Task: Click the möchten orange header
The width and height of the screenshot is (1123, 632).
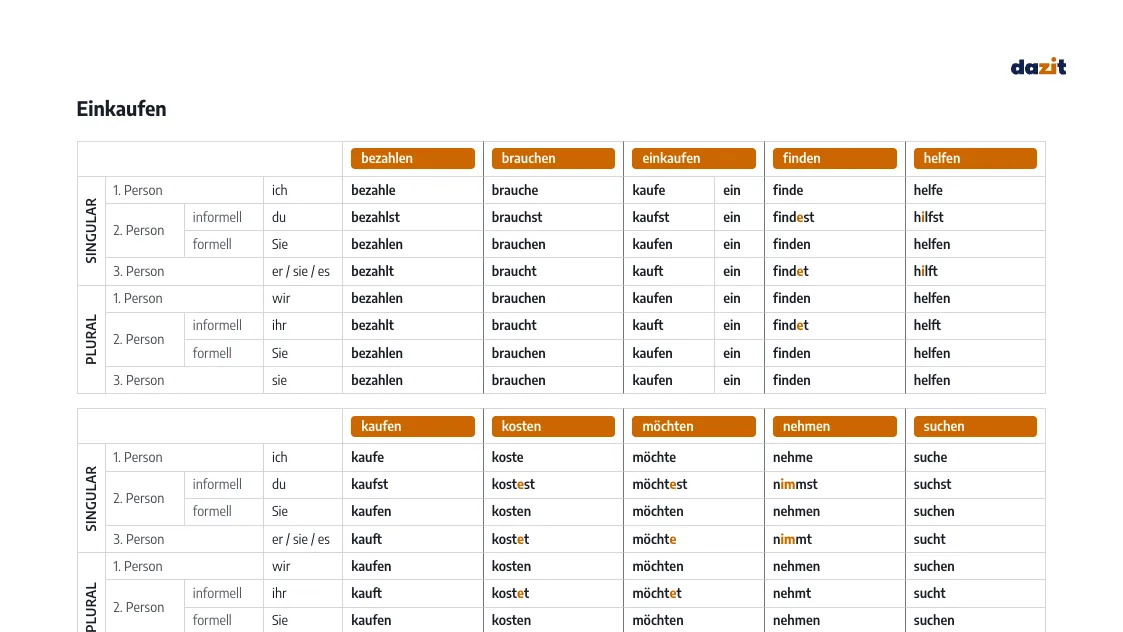Action: click(x=693, y=426)
